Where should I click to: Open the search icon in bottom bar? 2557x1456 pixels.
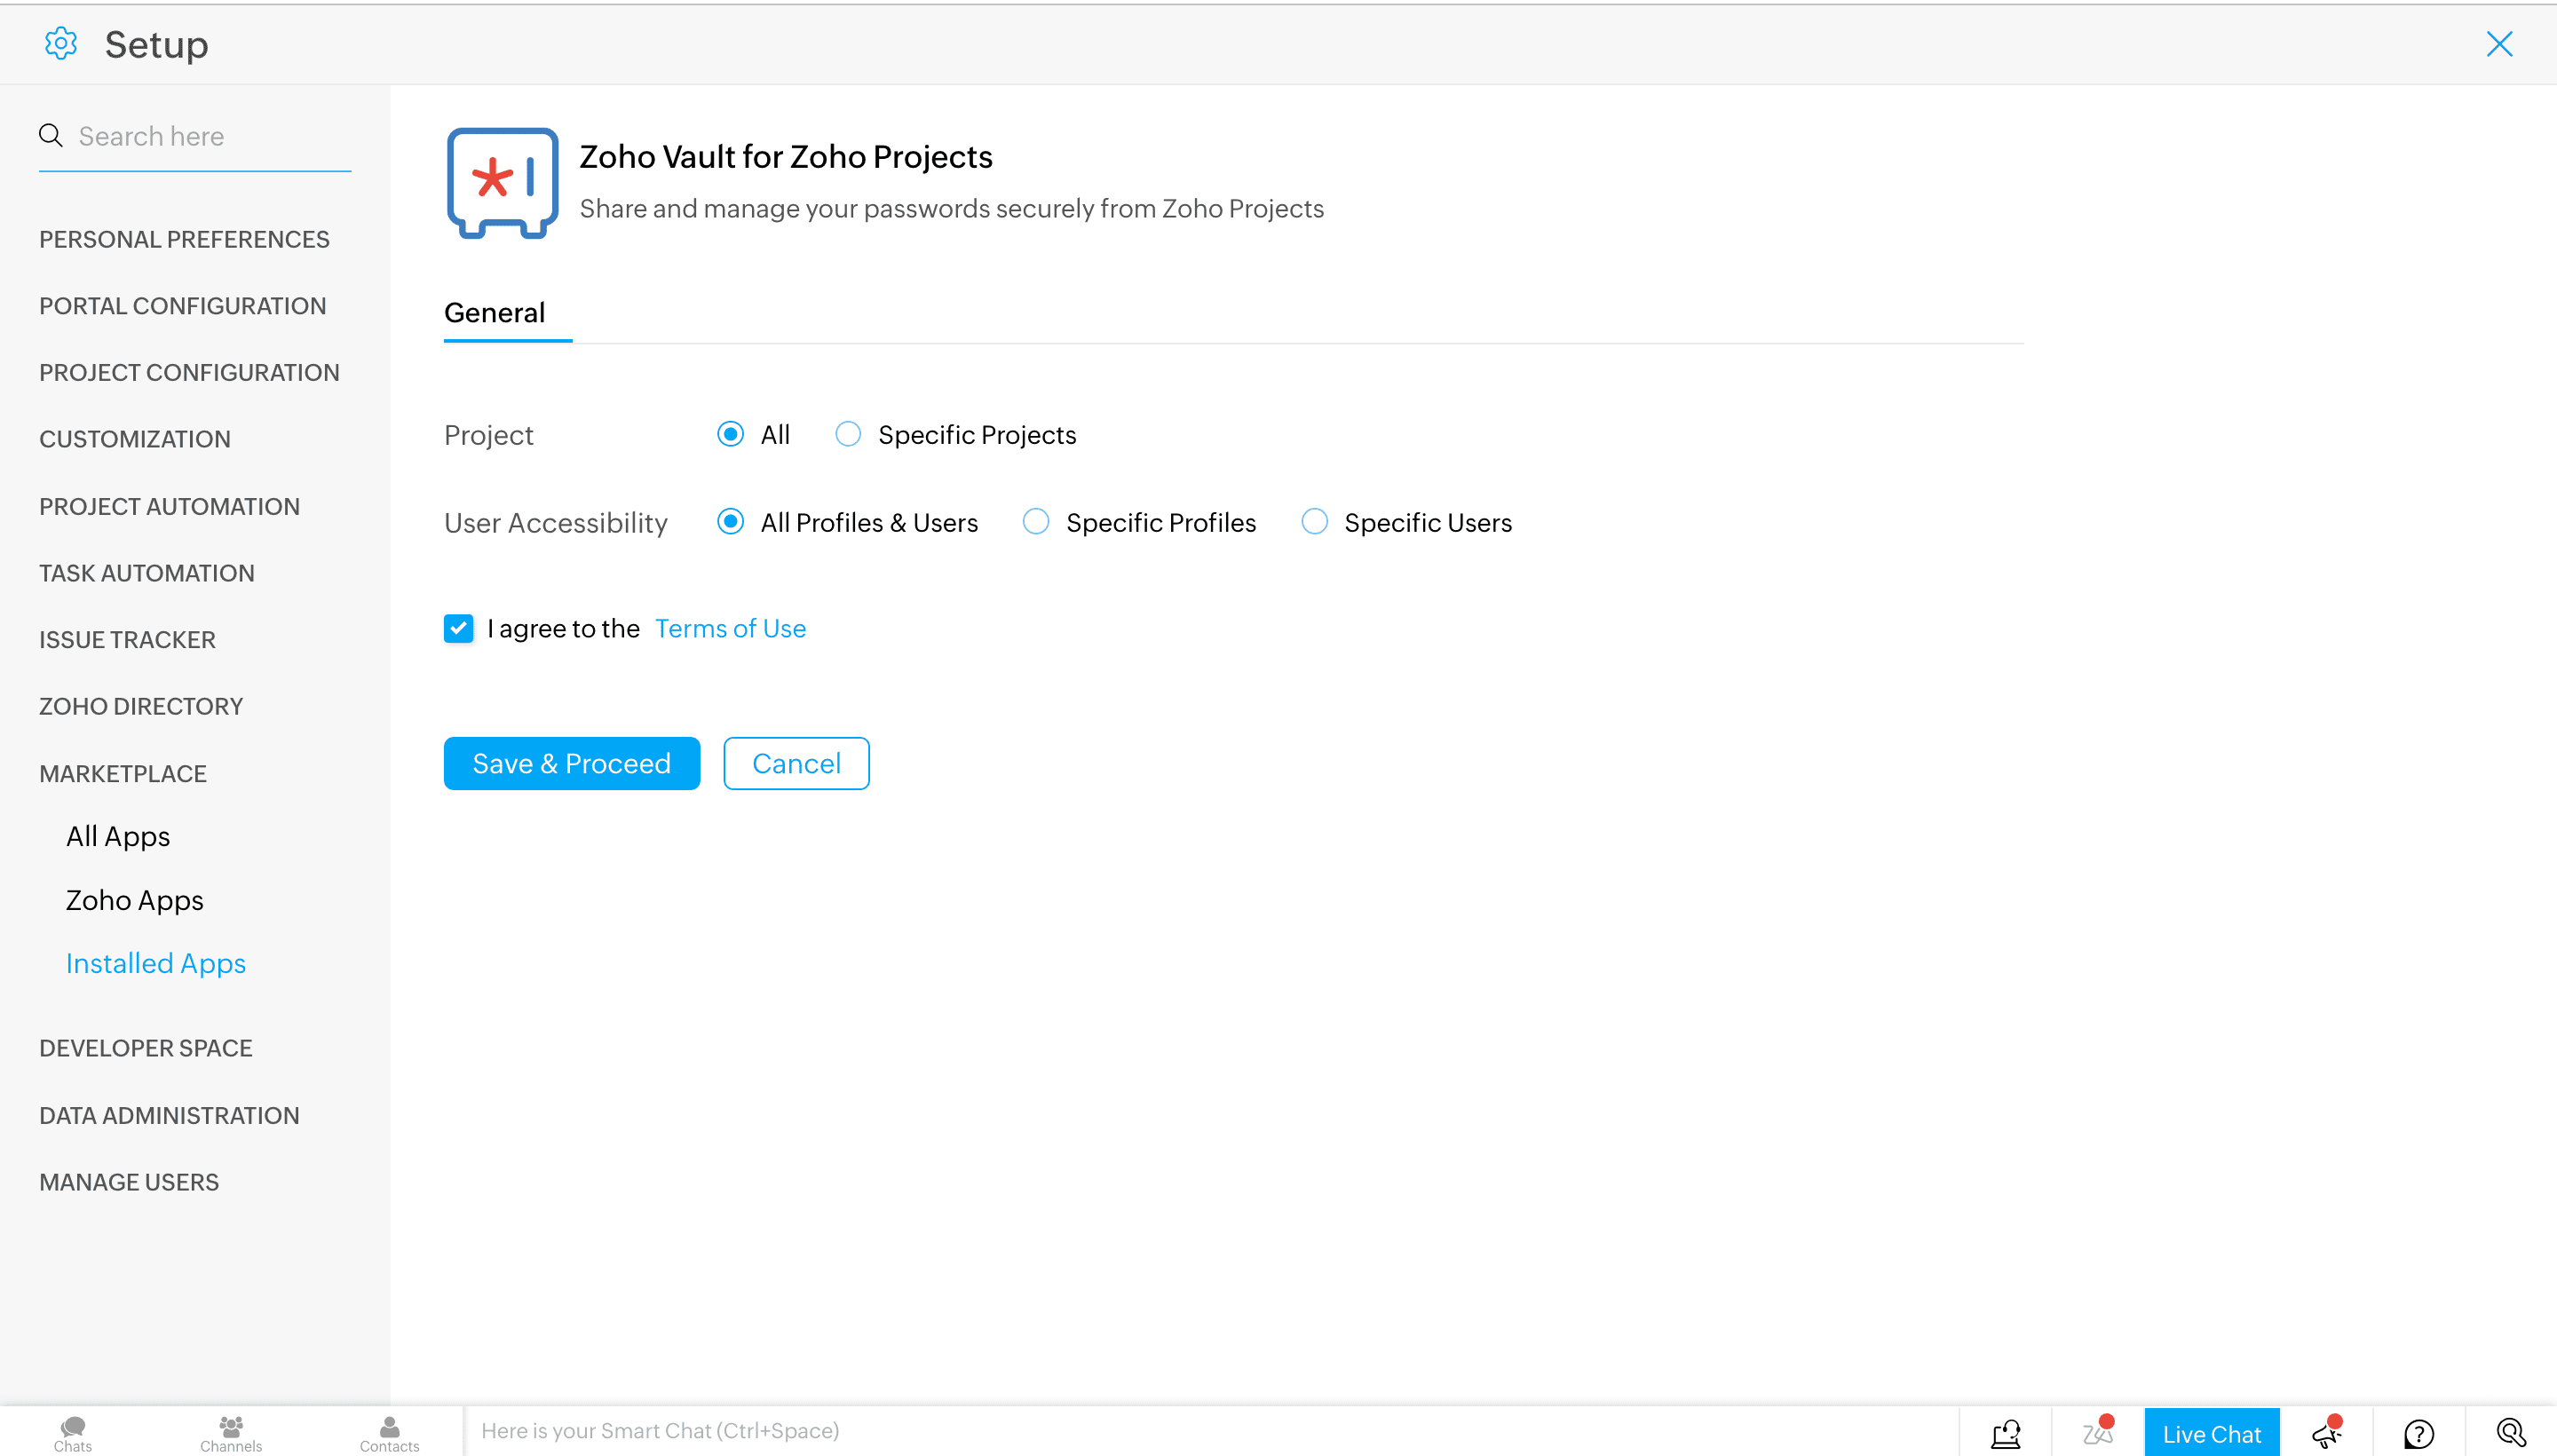click(2511, 1433)
